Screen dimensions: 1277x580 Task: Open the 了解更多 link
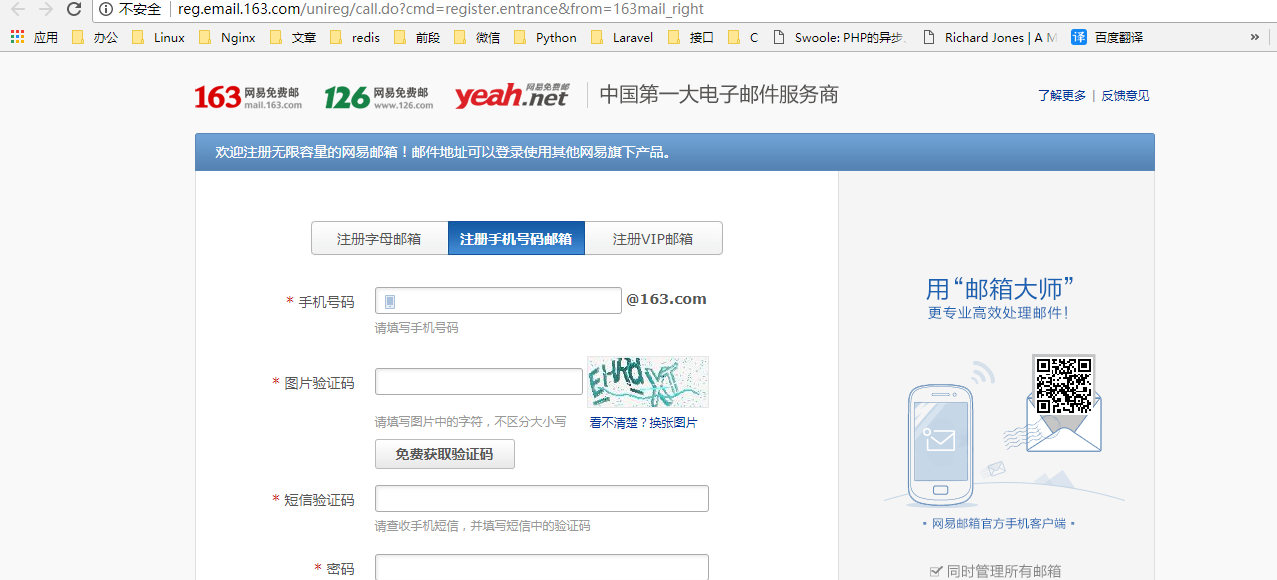1061,96
